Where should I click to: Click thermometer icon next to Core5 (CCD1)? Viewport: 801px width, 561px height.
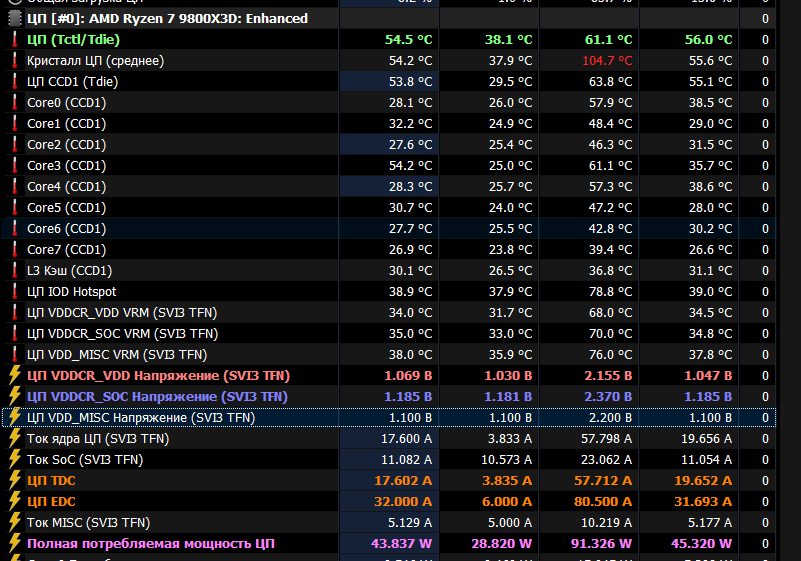(x=15, y=207)
